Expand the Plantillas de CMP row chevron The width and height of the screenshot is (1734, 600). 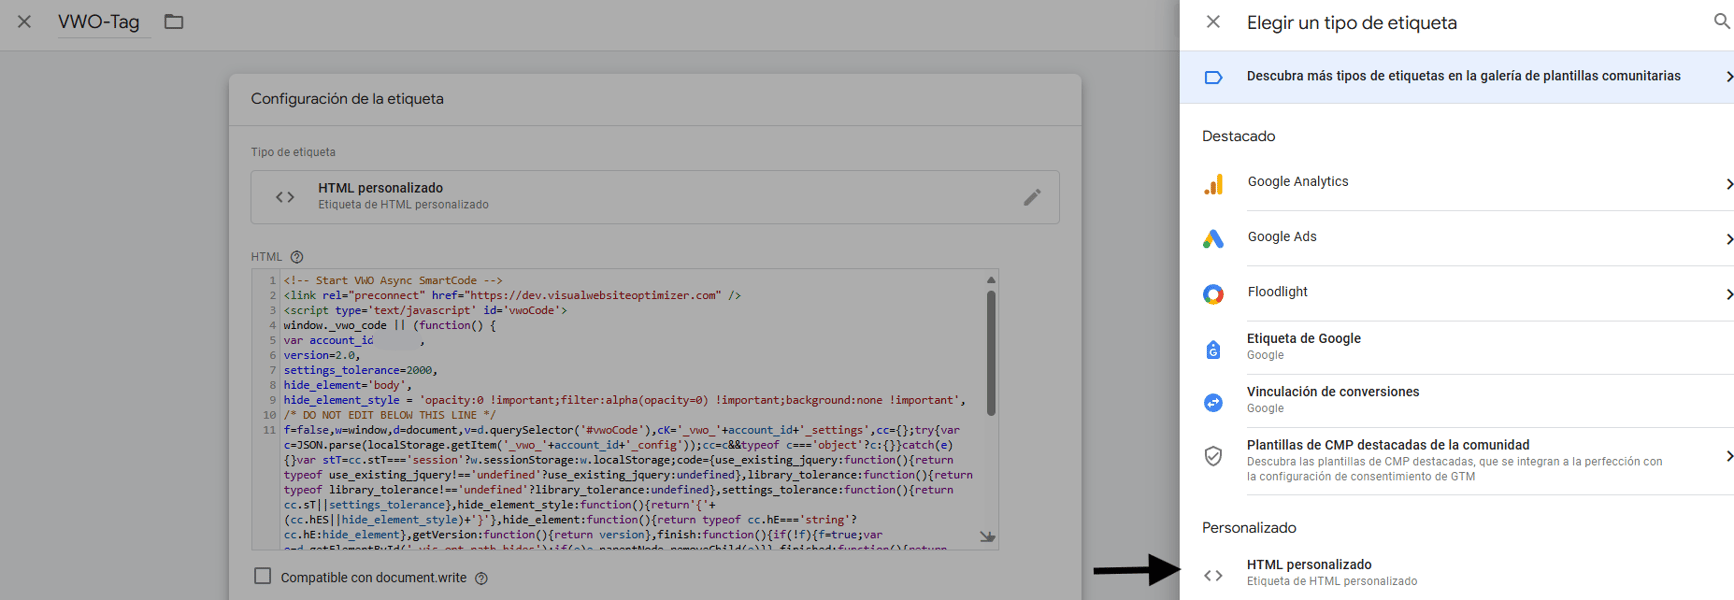(x=1728, y=456)
